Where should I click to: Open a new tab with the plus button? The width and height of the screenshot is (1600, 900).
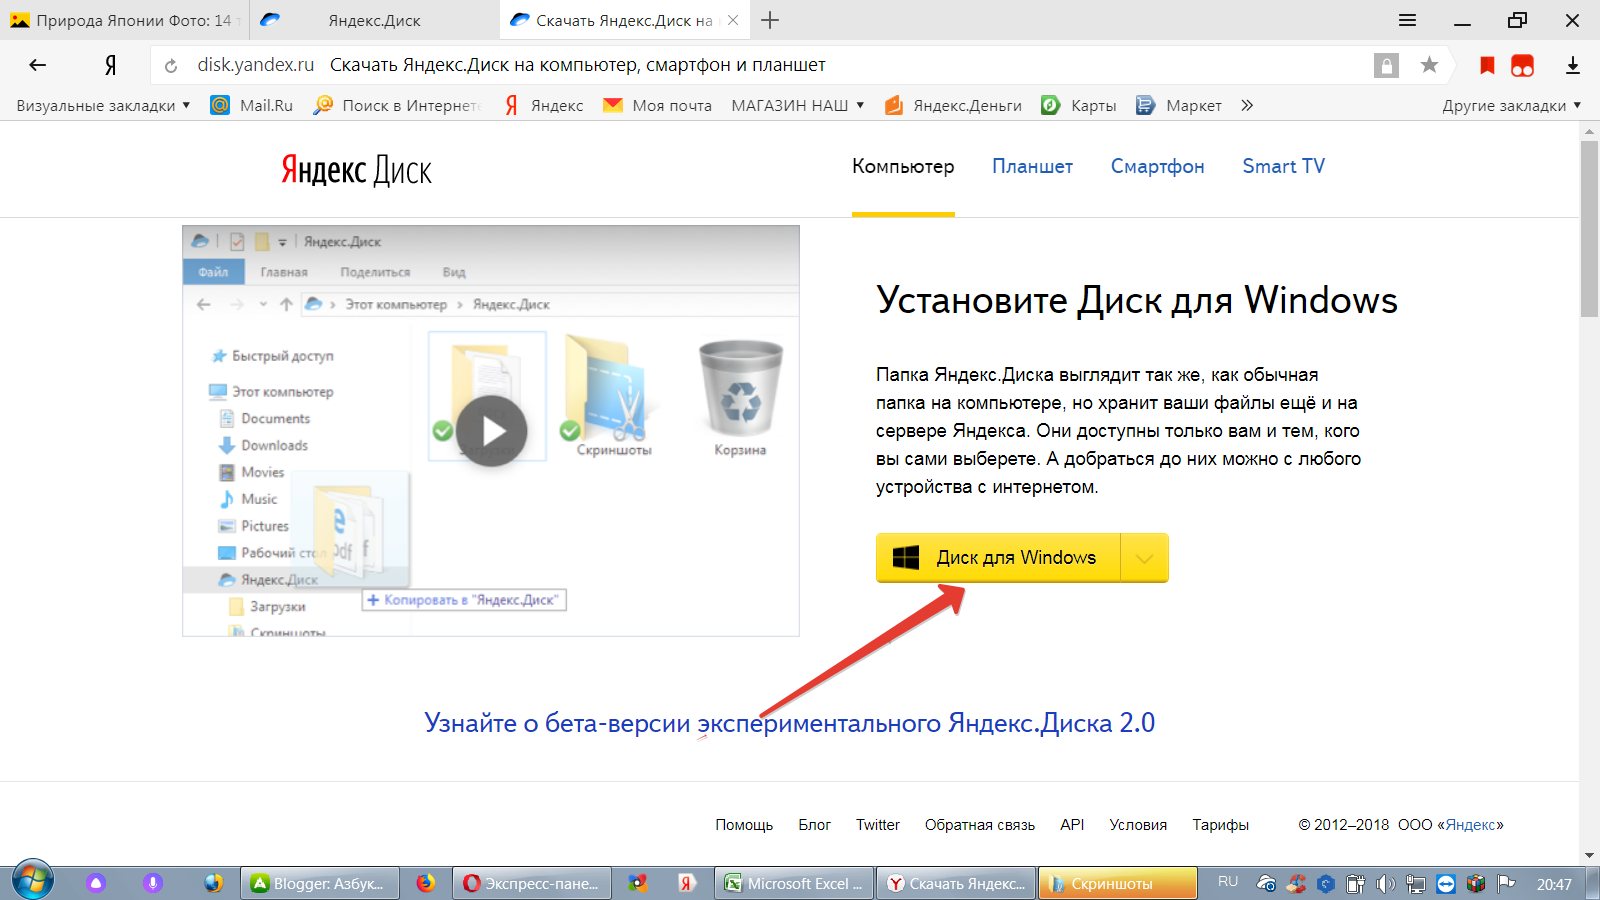coord(770,20)
